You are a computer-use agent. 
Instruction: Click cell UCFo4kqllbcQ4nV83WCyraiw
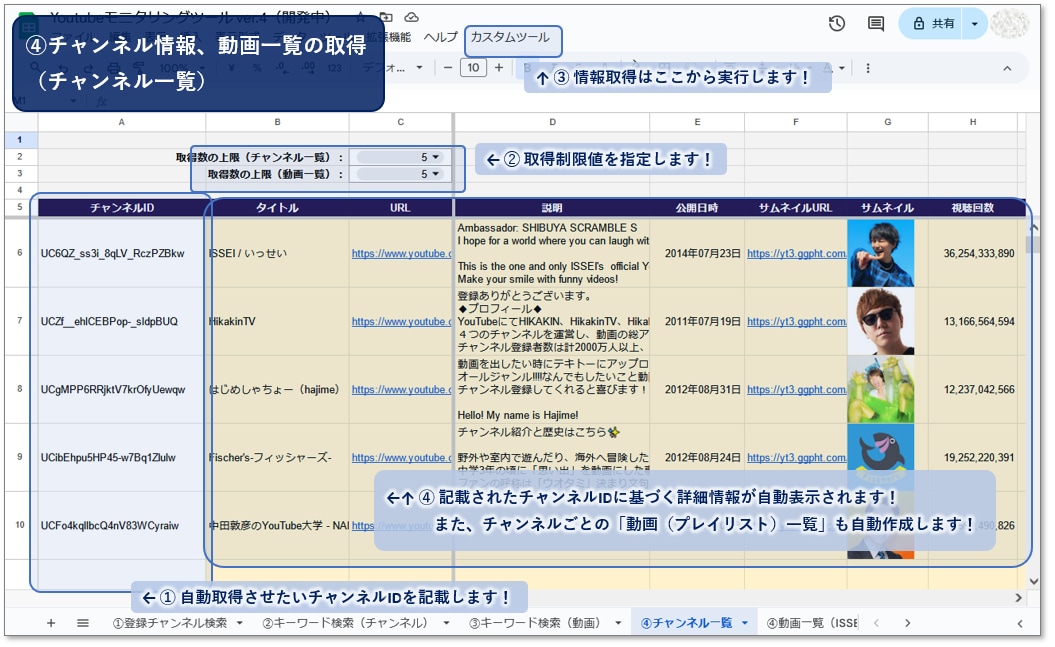tap(121, 525)
